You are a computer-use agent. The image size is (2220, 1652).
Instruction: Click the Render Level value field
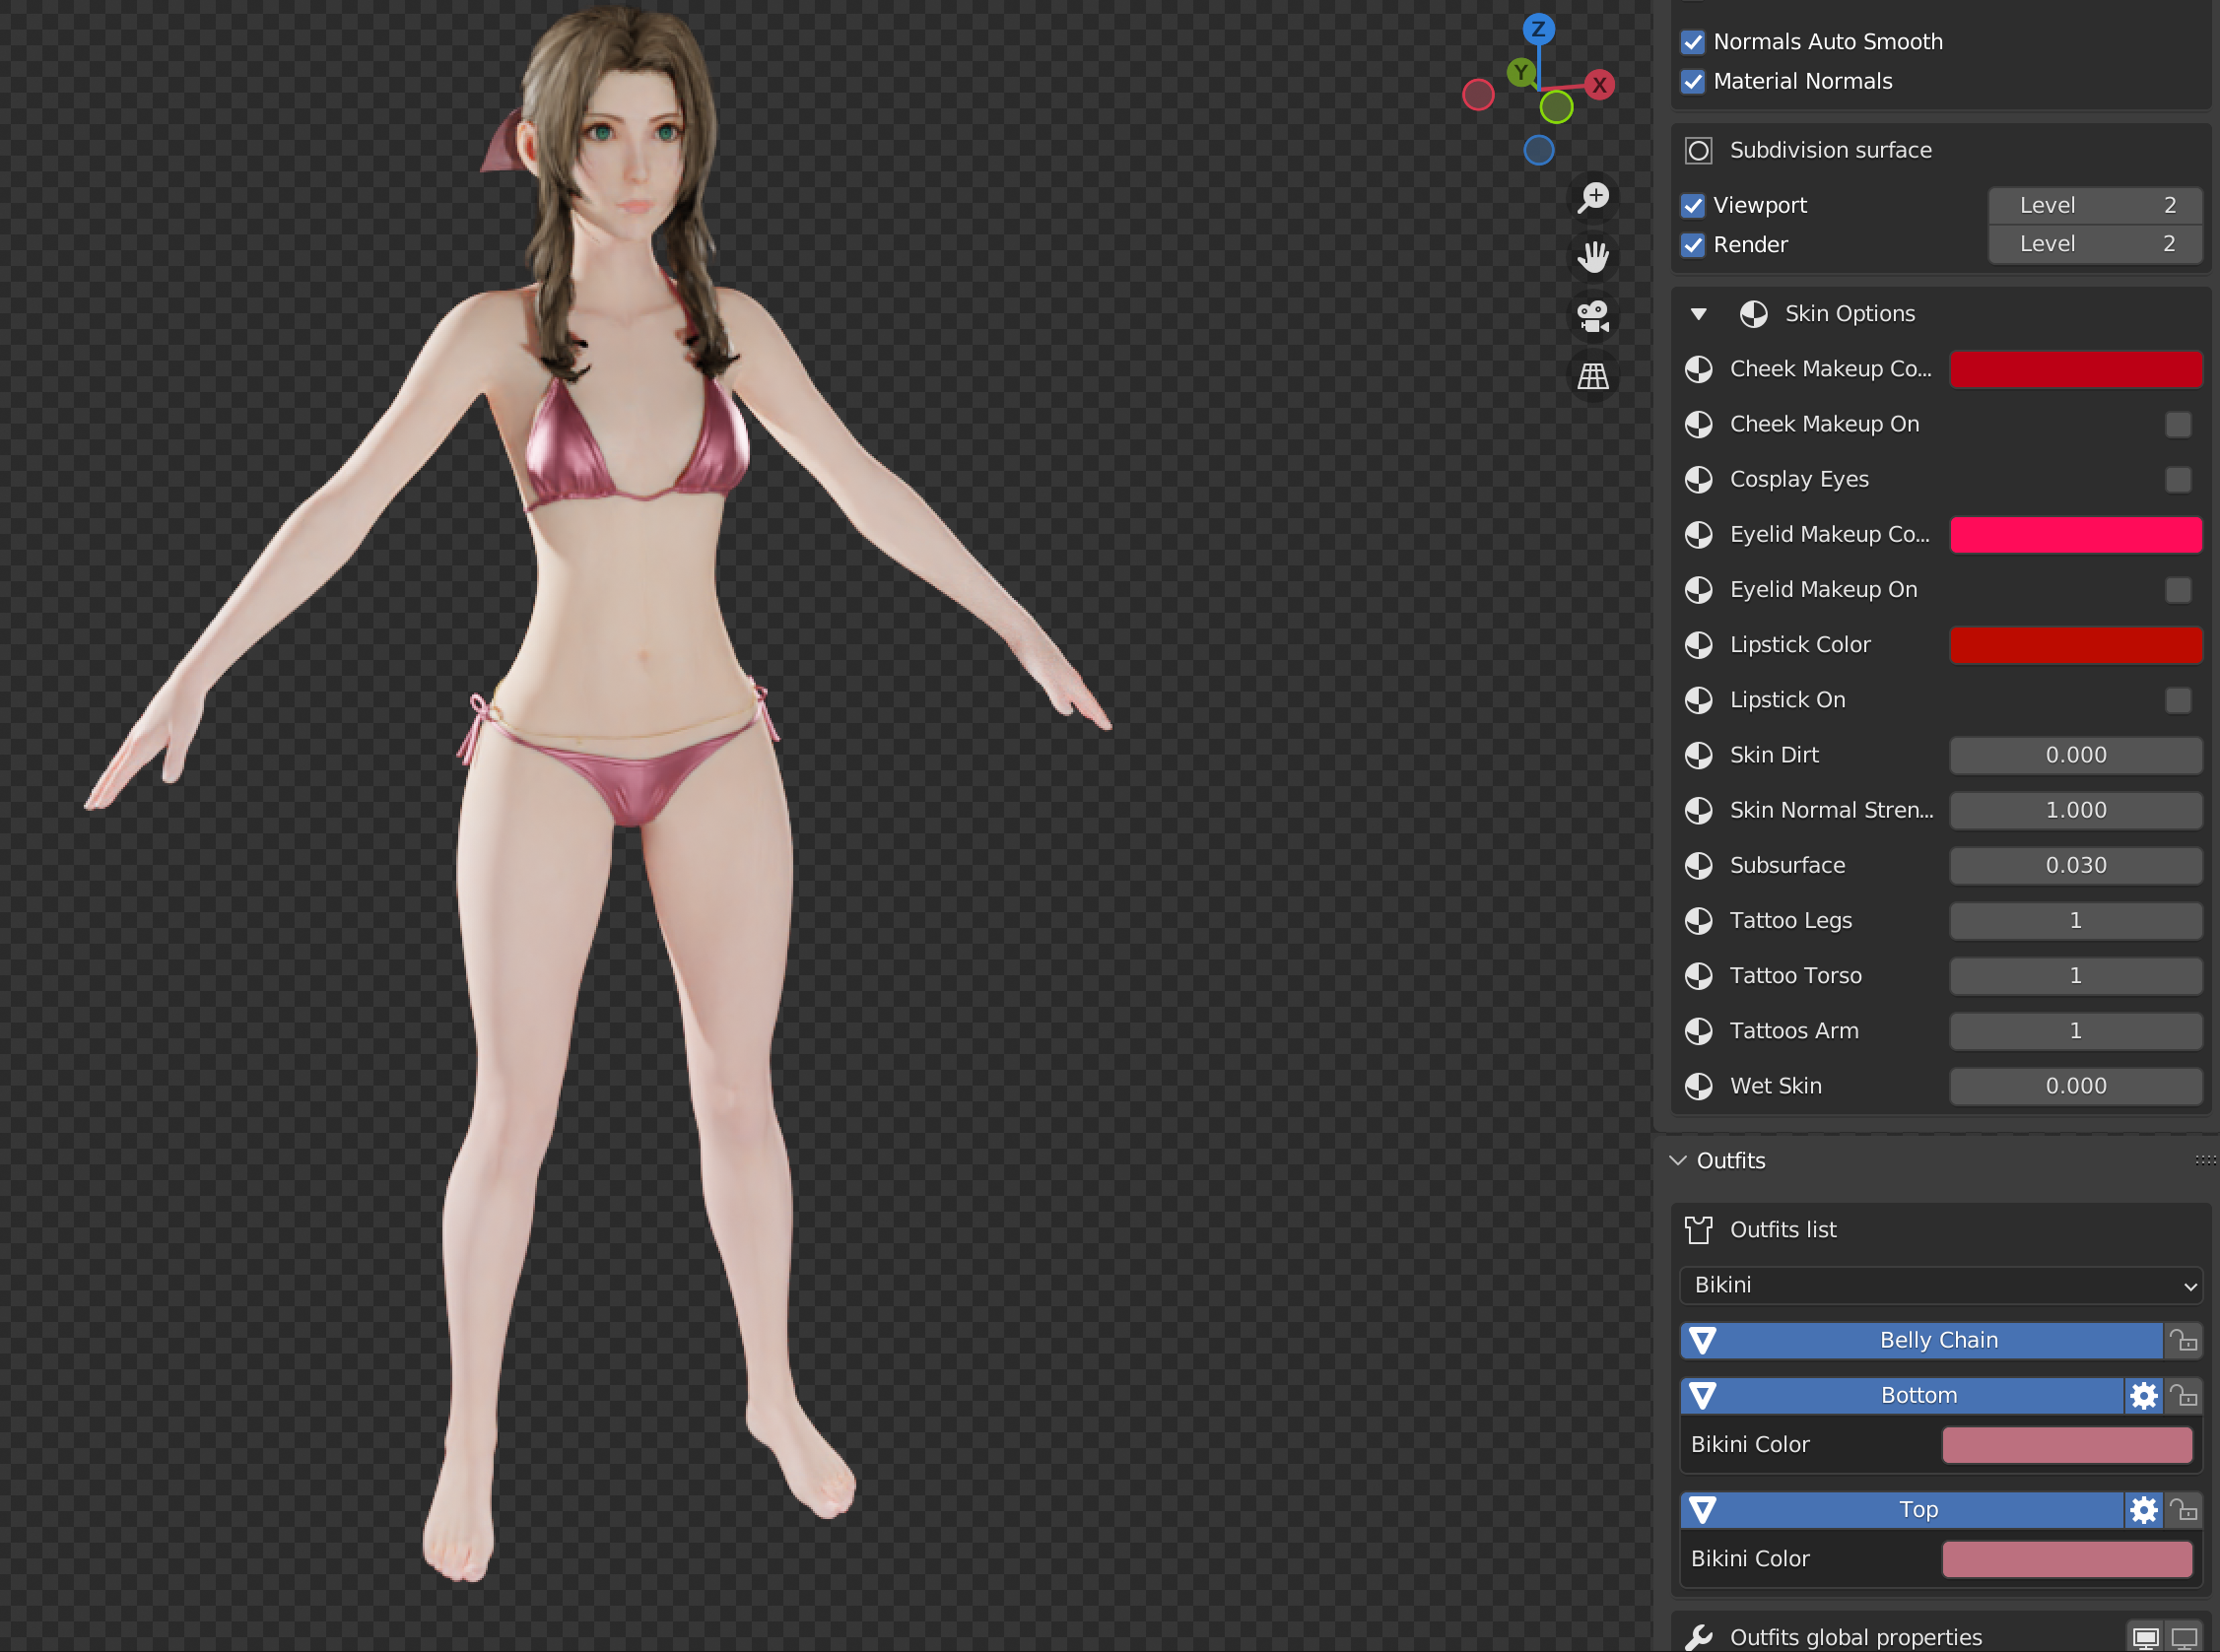point(2095,244)
